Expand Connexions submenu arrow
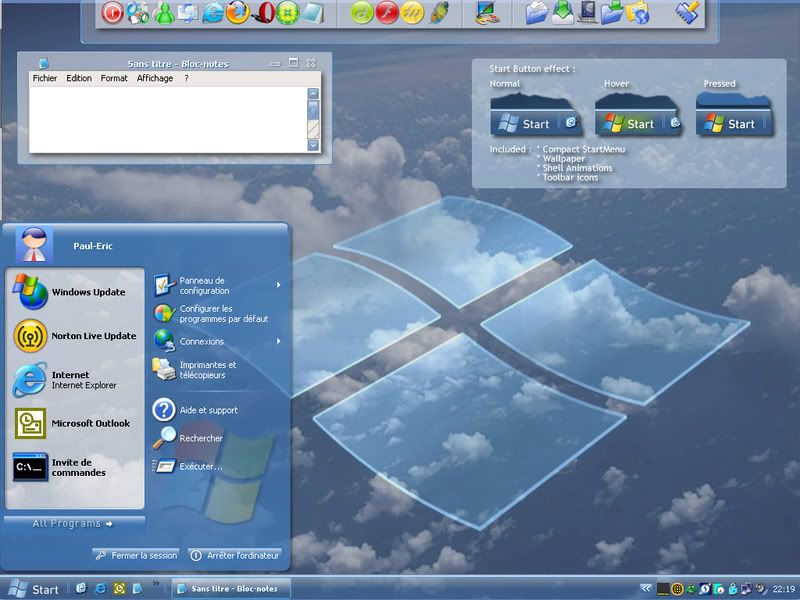This screenshot has width=800, height=600. (x=279, y=341)
